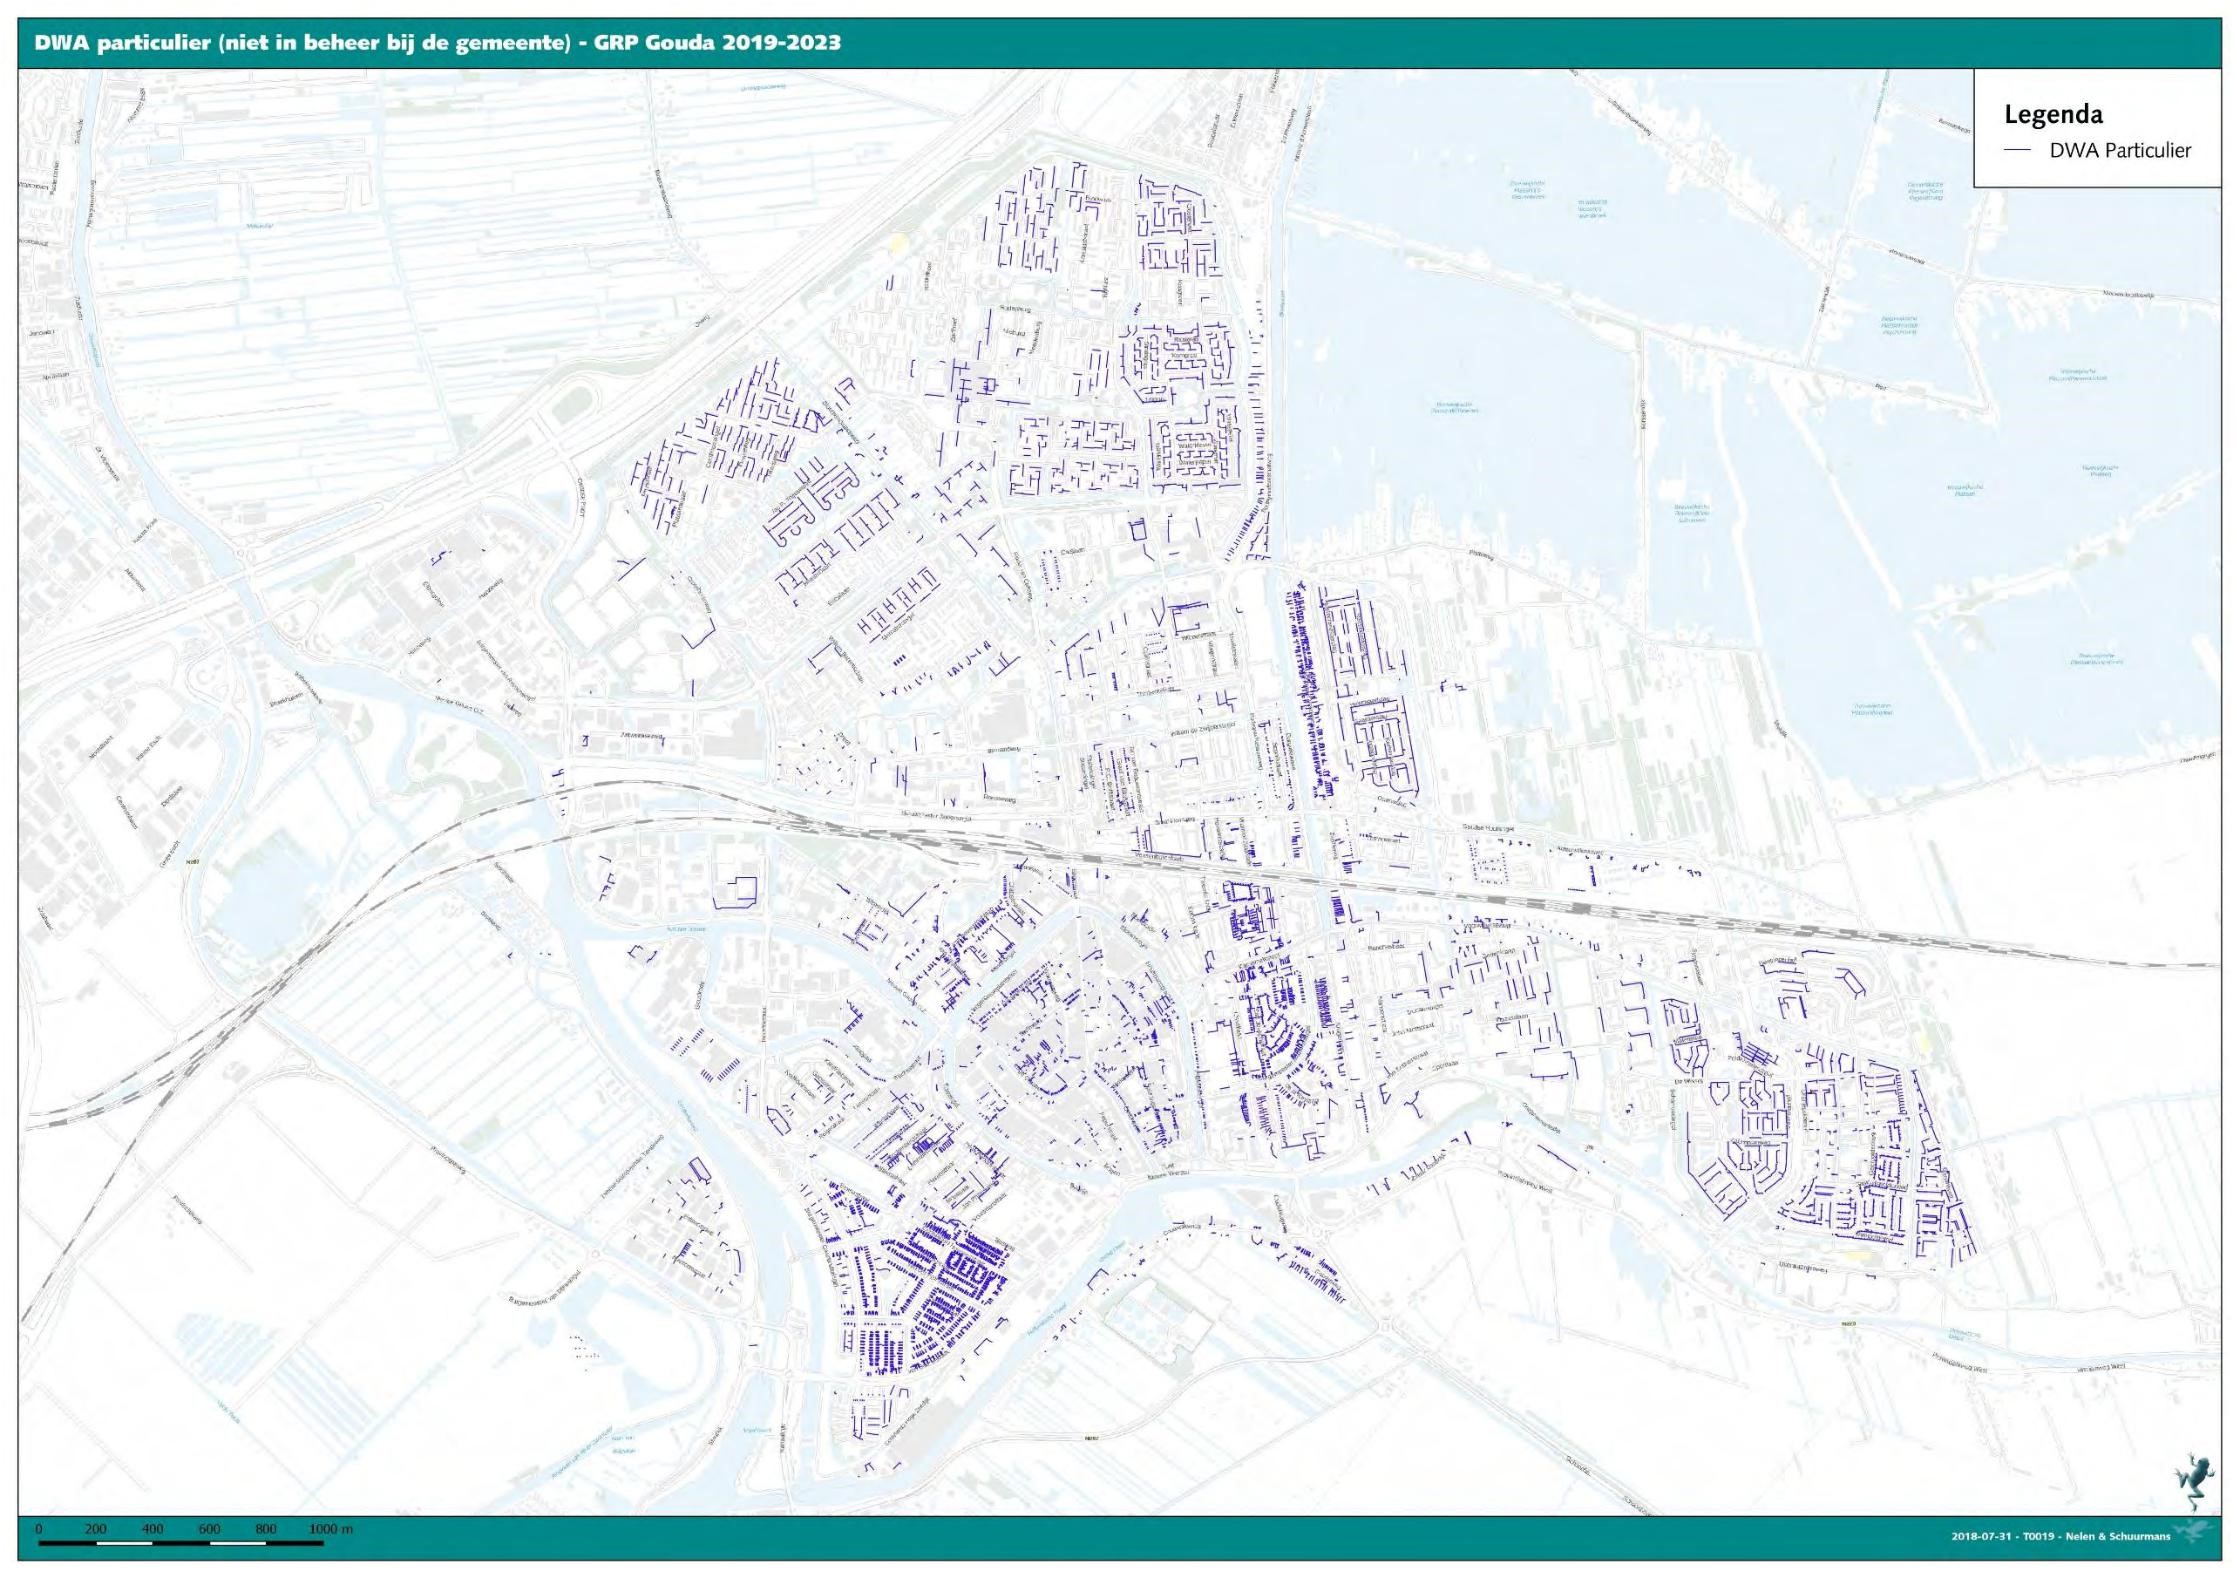Click the '0' scale bar label
The height and width of the screenshot is (1581, 2237).
tap(39, 1529)
